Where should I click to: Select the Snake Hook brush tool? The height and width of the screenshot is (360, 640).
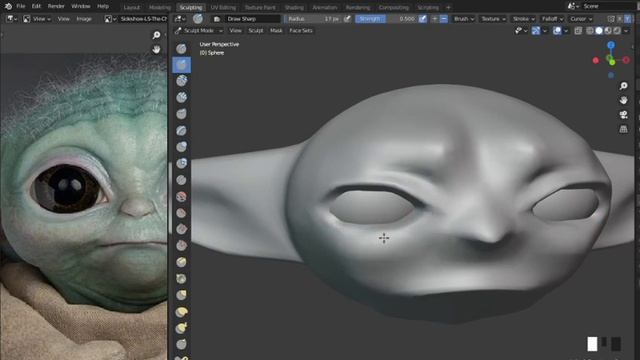click(x=181, y=328)
